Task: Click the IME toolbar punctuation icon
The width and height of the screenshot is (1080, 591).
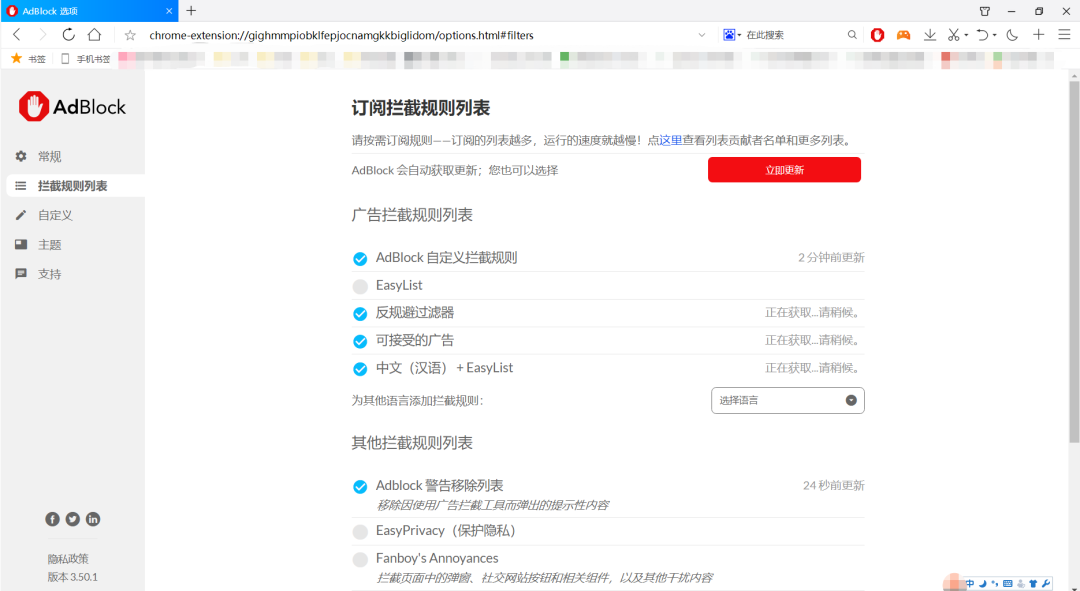Action: (995, 583)
